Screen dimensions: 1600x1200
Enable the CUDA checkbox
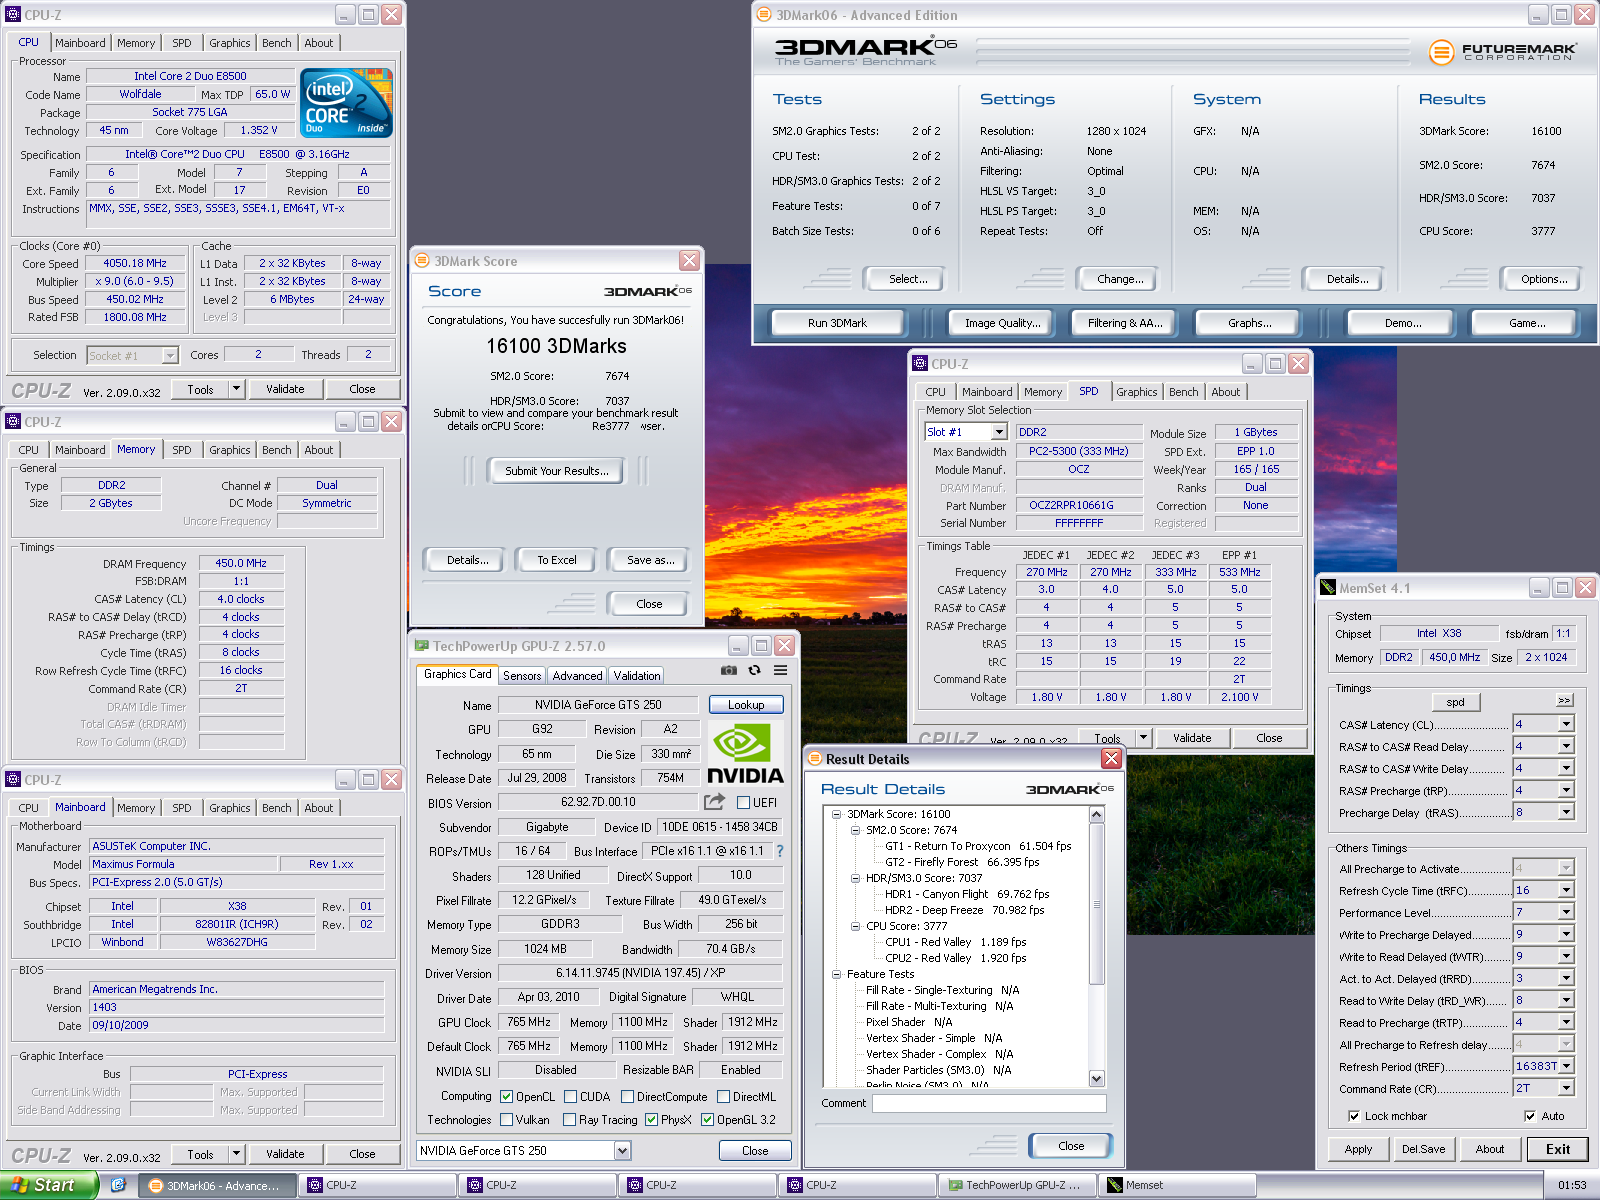click(x=570, y=1097)
